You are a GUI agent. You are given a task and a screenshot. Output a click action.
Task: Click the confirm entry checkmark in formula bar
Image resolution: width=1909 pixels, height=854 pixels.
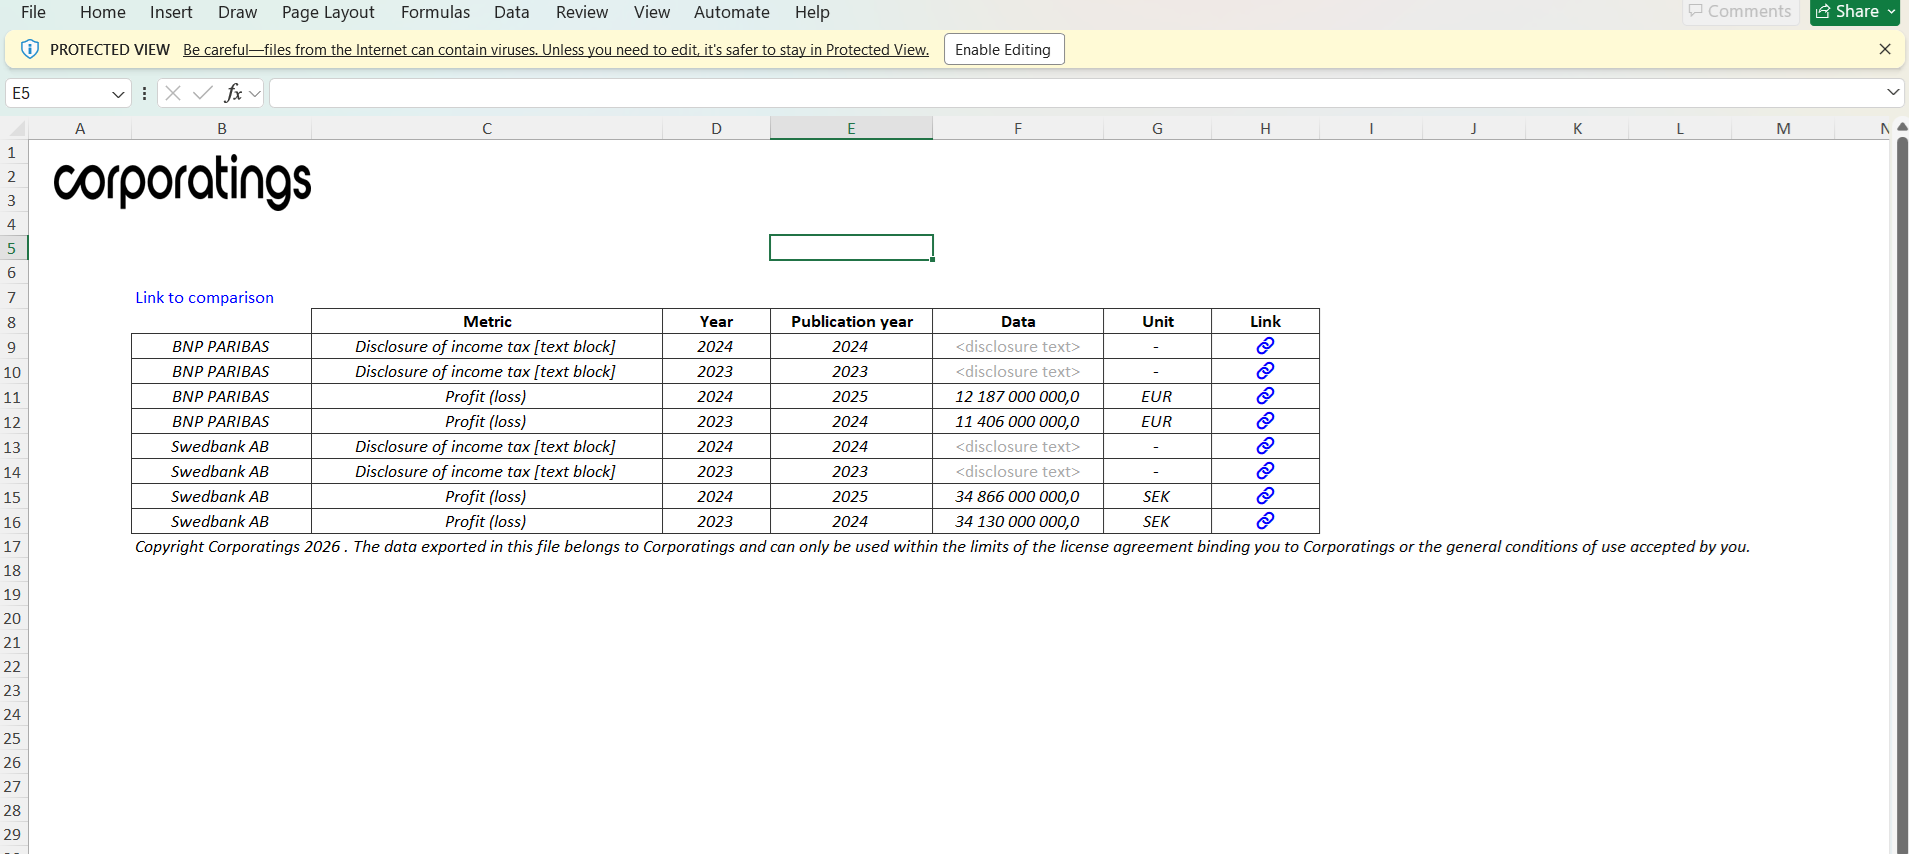[203, 93]
